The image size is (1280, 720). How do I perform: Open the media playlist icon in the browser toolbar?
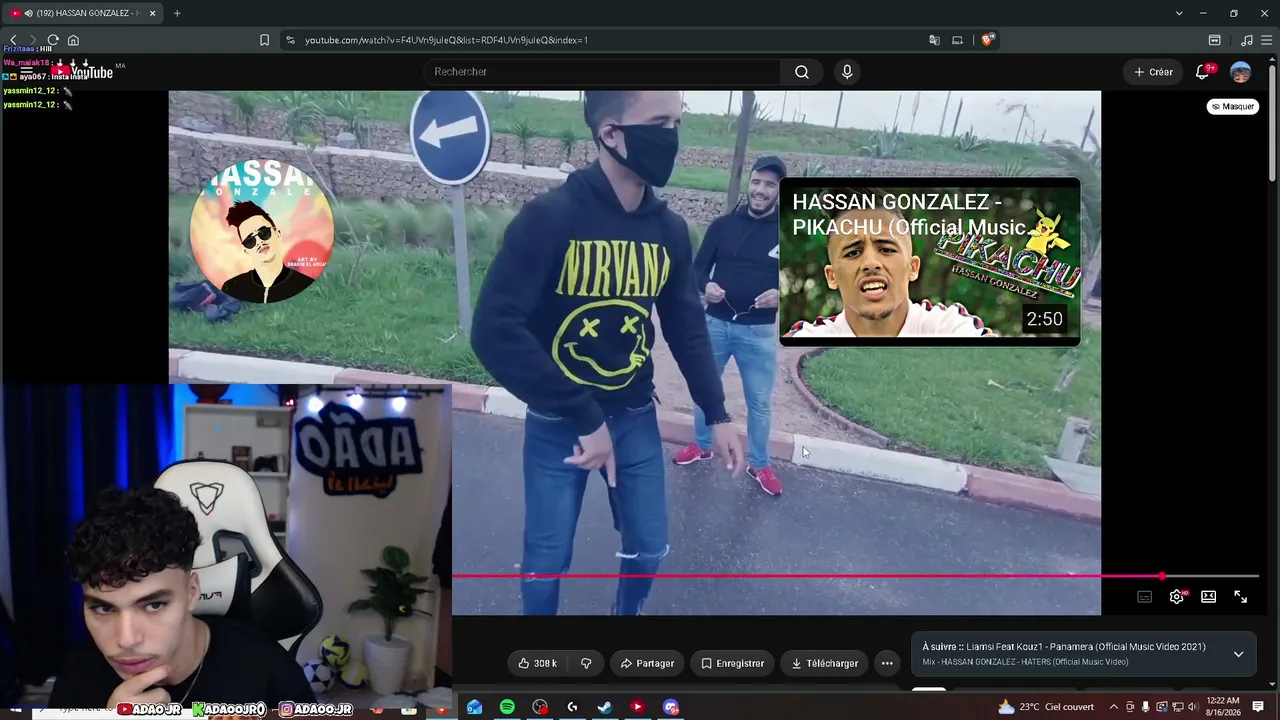[x=1246, y=40]
